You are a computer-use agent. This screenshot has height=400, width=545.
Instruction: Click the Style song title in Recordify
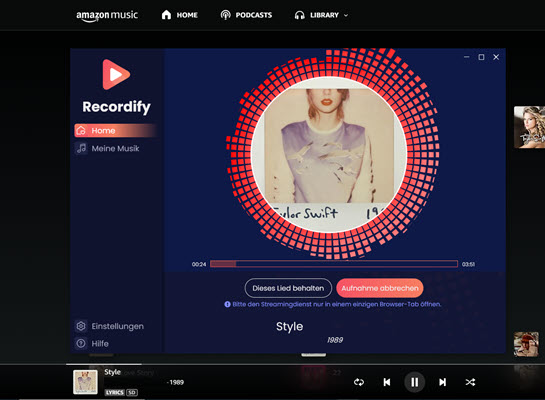tap(290, 327)
